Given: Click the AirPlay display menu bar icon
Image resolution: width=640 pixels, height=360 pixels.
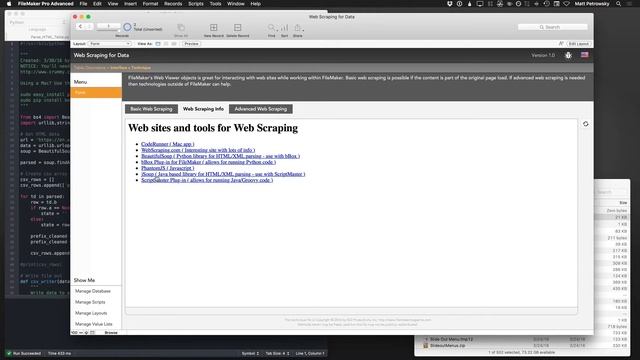Looking at the screenshot, I should [x=480, y=4].
